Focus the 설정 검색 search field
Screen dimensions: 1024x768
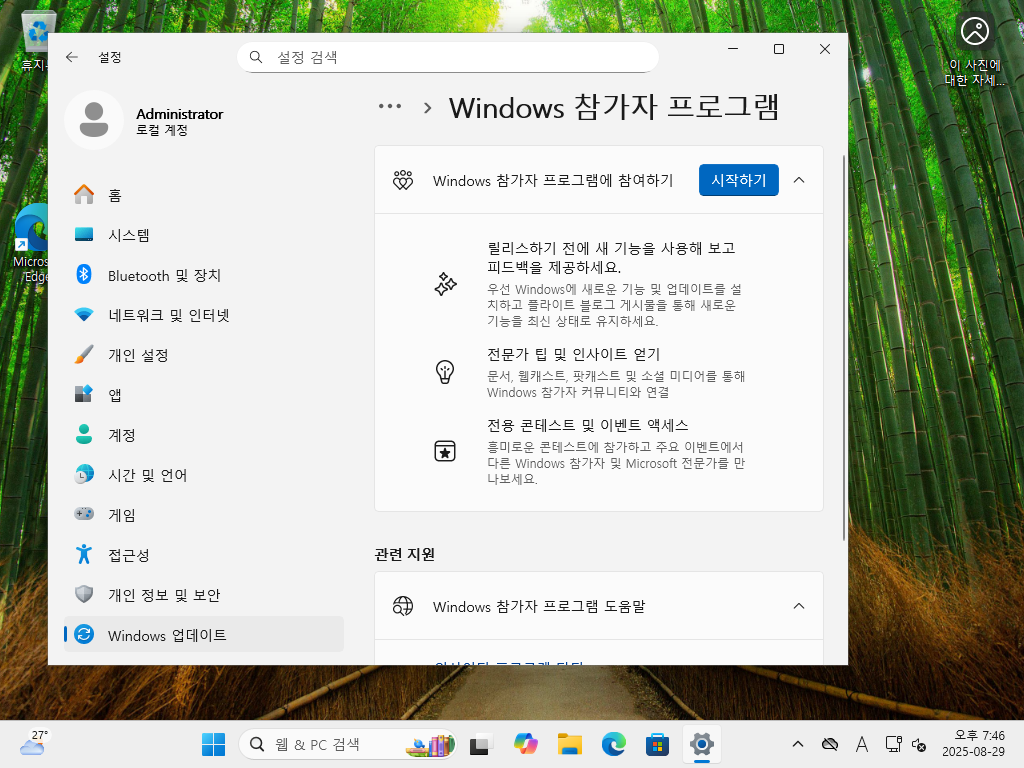pyautogui.click(x=448, y=57)
